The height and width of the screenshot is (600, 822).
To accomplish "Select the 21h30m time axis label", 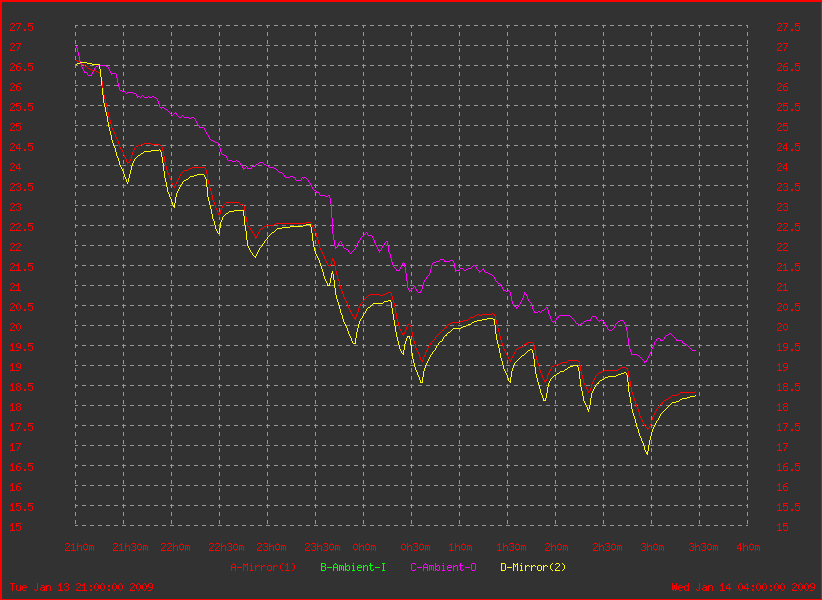I will click(131, 547).
